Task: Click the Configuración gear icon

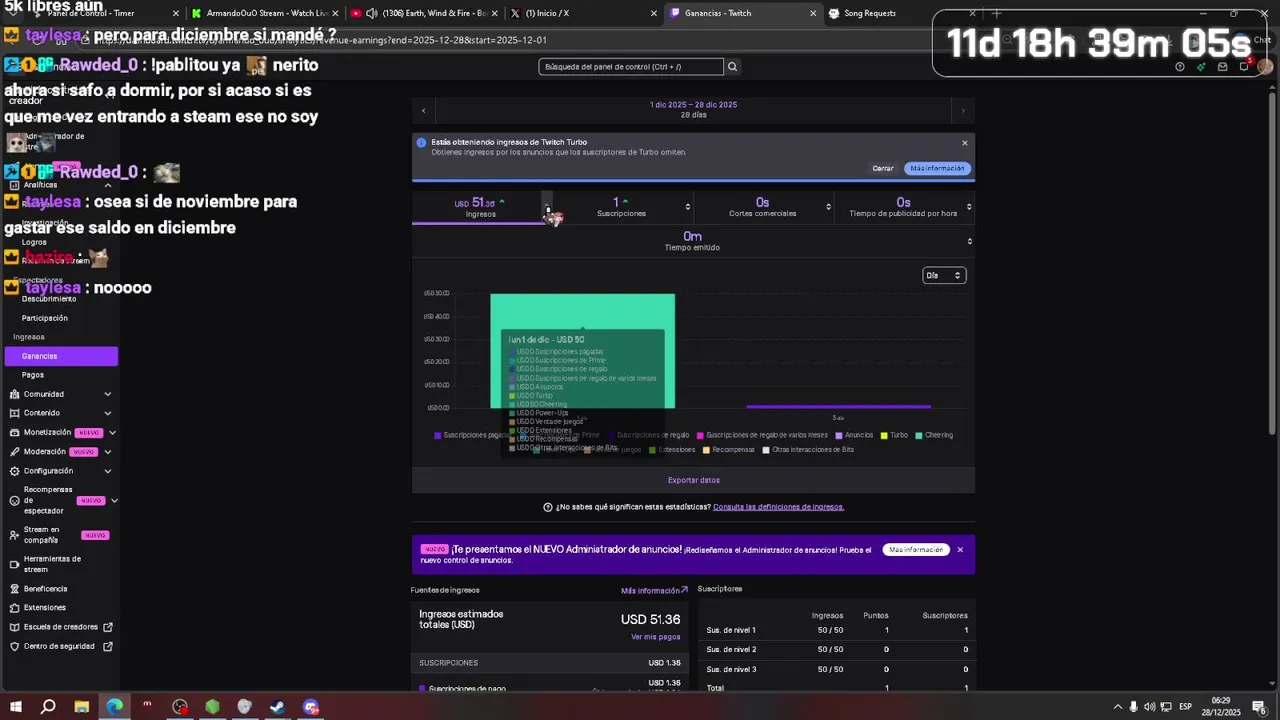Action: coord(14,471)
